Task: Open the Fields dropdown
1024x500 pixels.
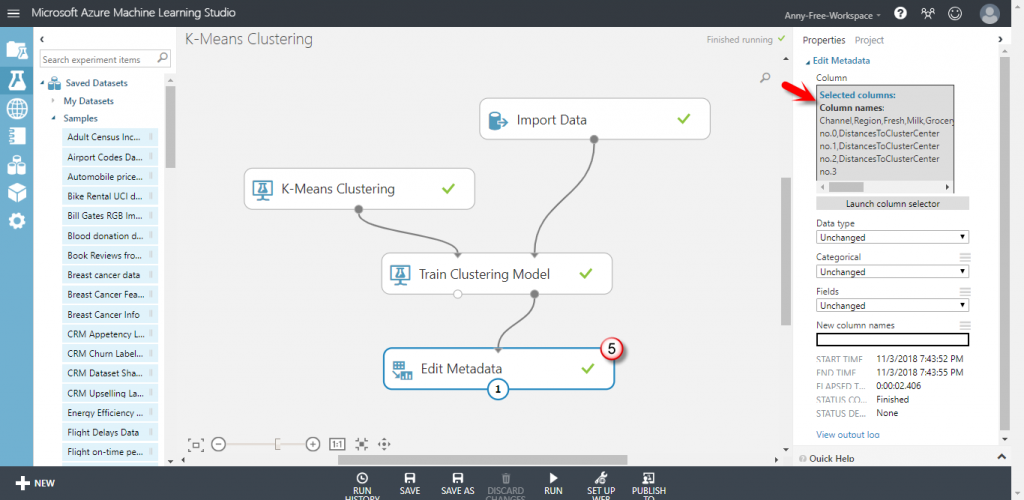Action: (892, 305)
